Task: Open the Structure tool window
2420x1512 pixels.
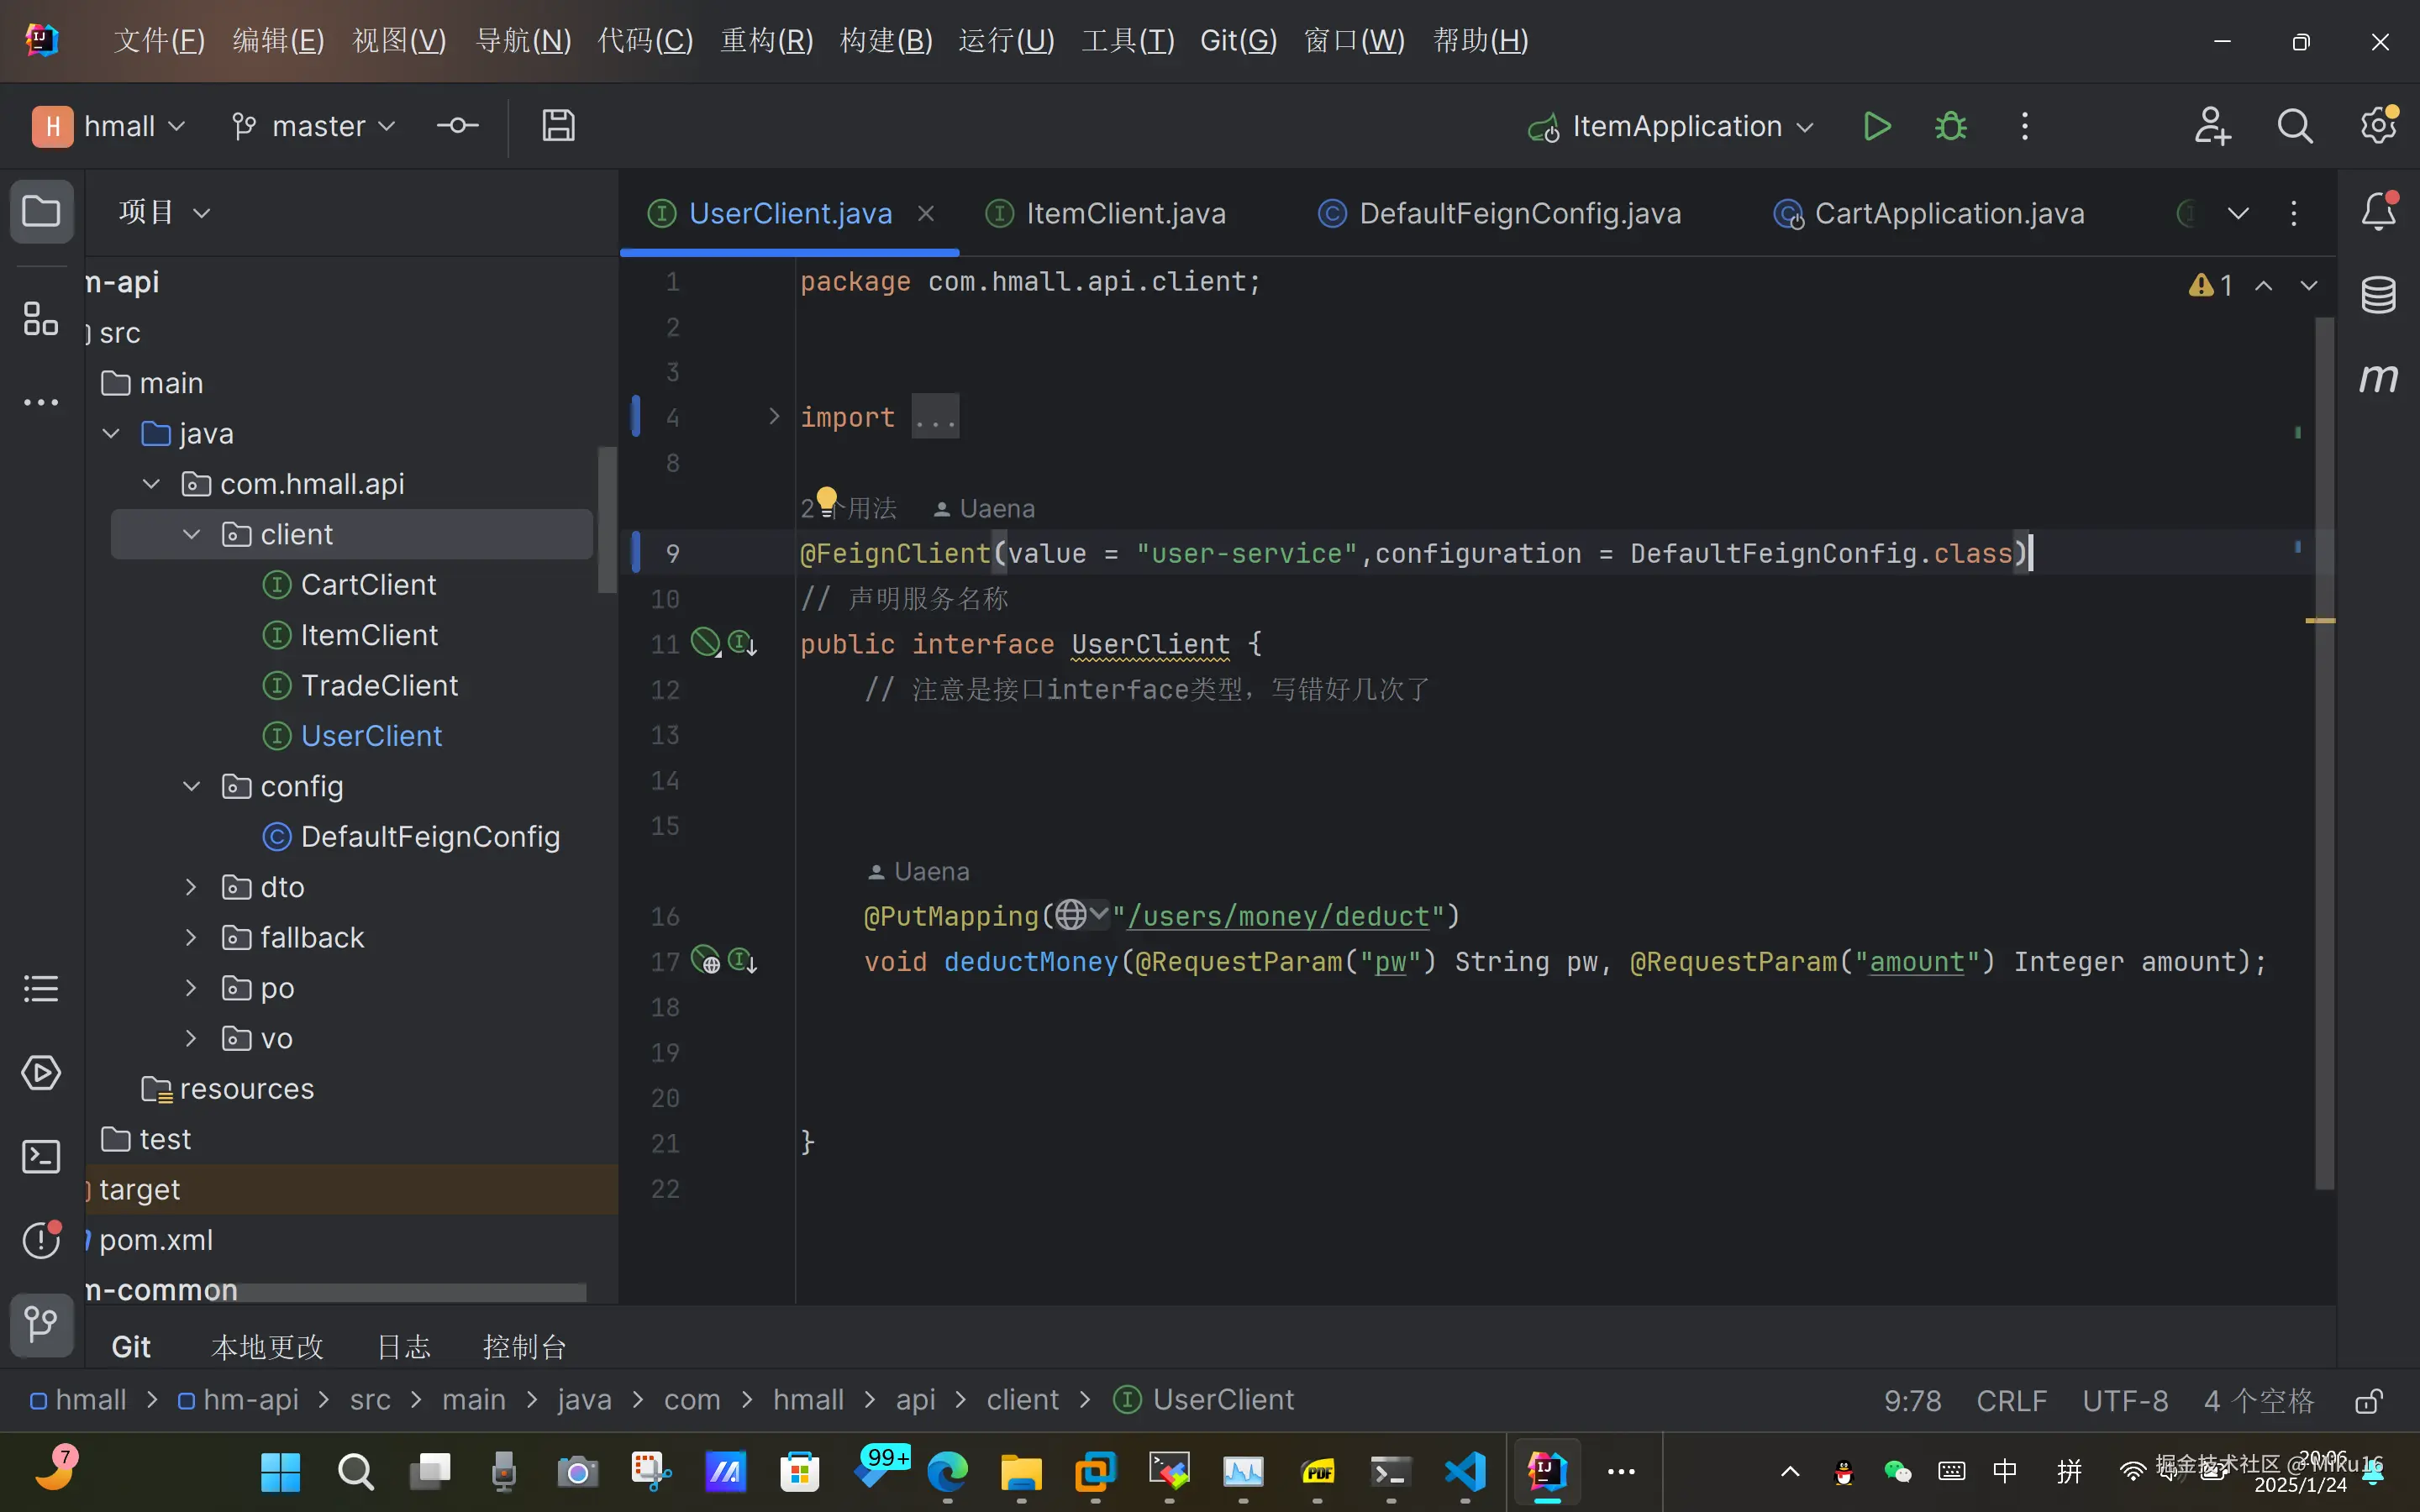Action: pyautogui.click(x=41, y=320)
